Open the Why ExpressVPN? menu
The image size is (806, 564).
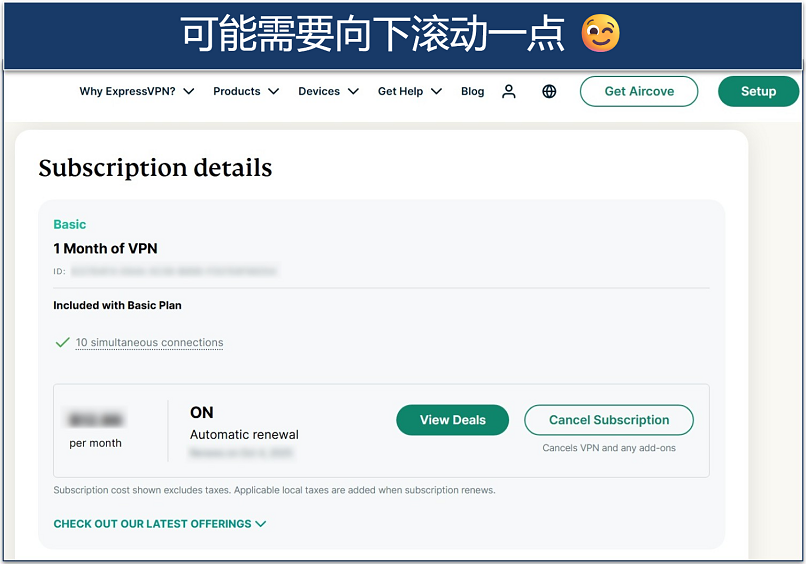click(x=136, y=91)
